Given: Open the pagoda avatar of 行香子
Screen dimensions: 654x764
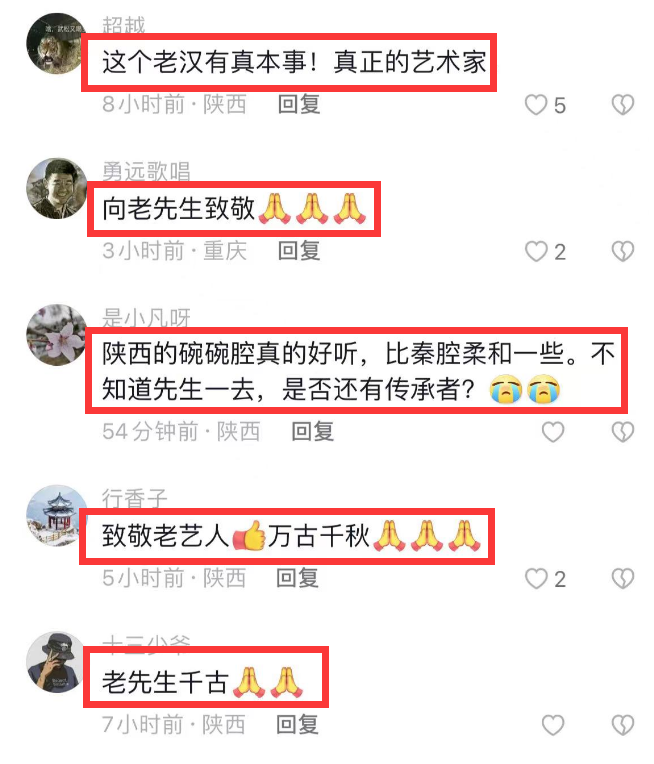Looking at the screenshot, I should (x=57, y=516).
